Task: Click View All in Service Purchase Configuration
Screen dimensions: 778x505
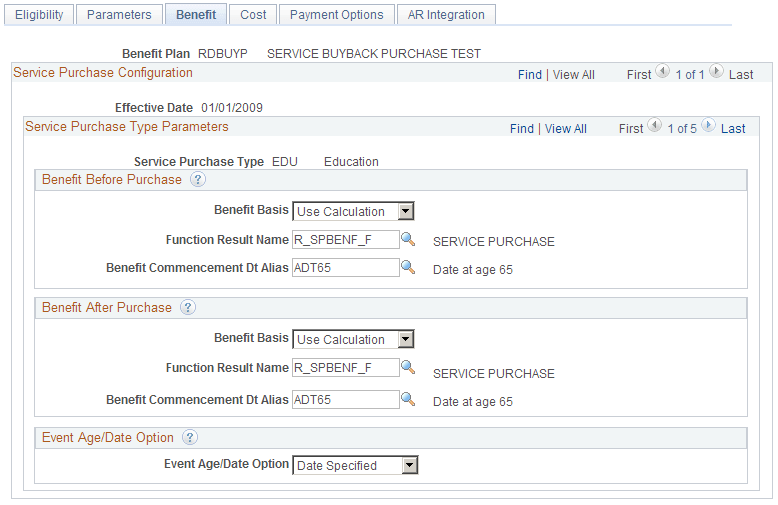Action: (574, 75)
